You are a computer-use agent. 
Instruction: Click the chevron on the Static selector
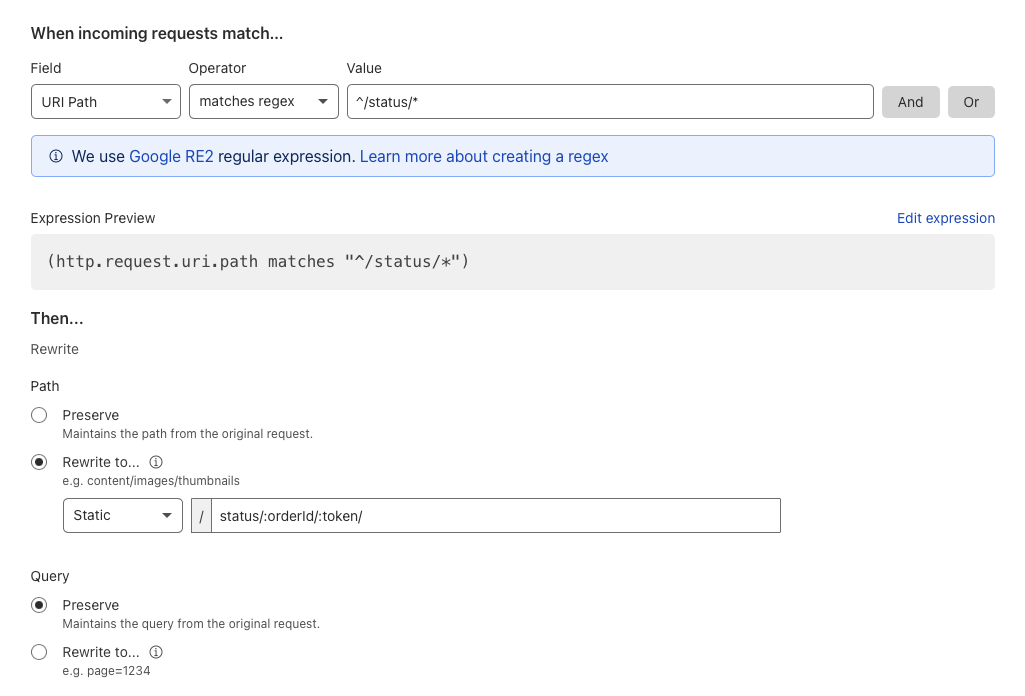pyautogui.click(x=167, y=515)
